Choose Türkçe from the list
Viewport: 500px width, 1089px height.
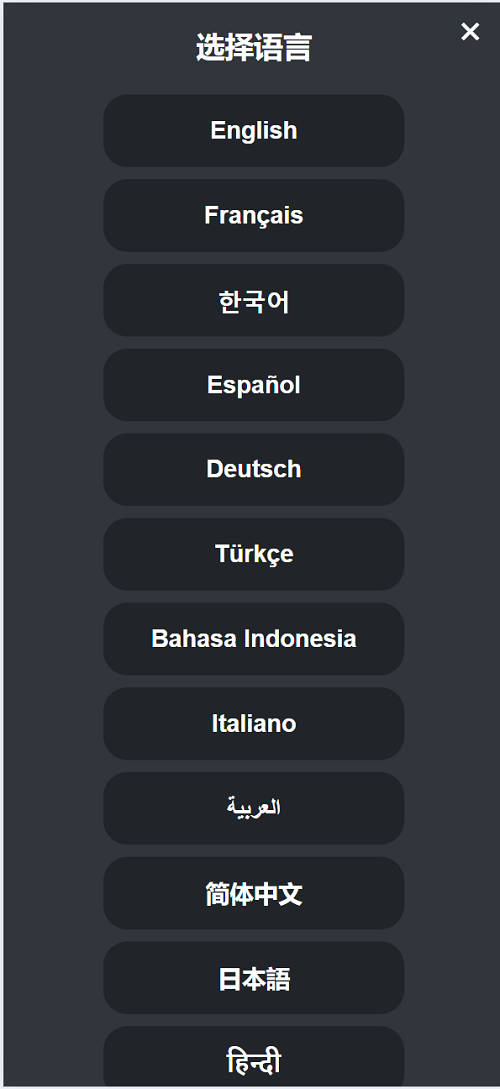(x=253, y=554)
